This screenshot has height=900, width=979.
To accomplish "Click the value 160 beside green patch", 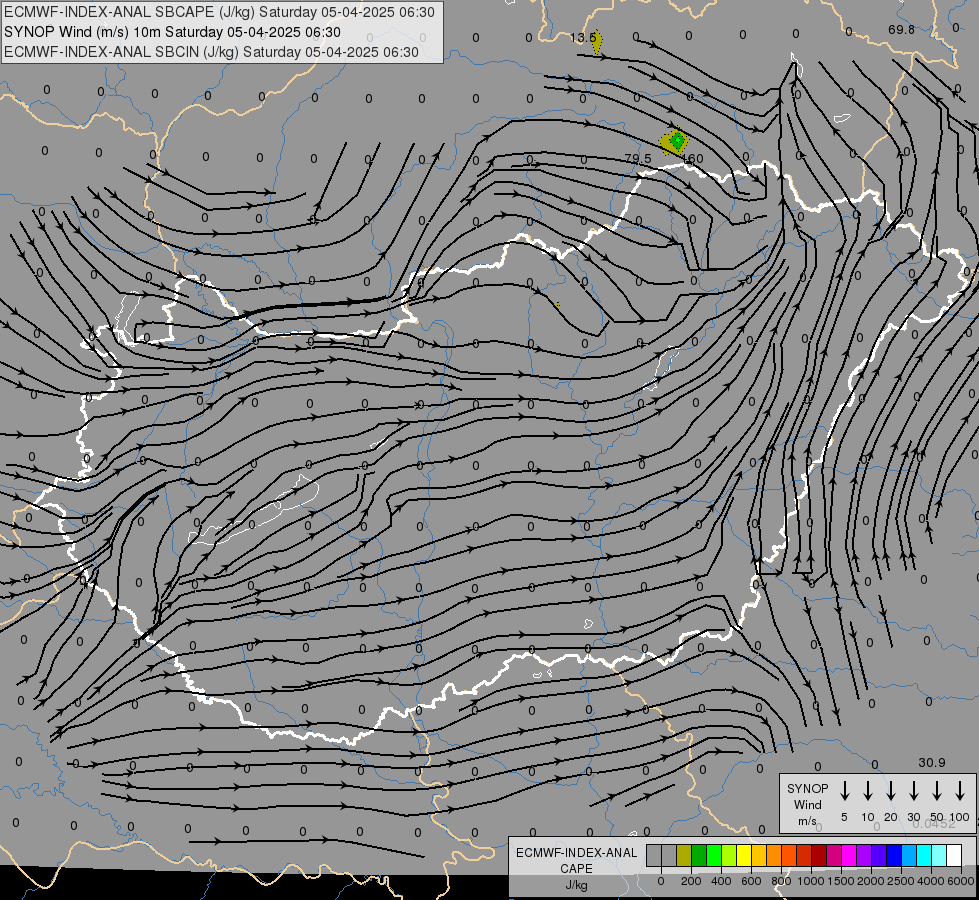I will tap(693, 159).
